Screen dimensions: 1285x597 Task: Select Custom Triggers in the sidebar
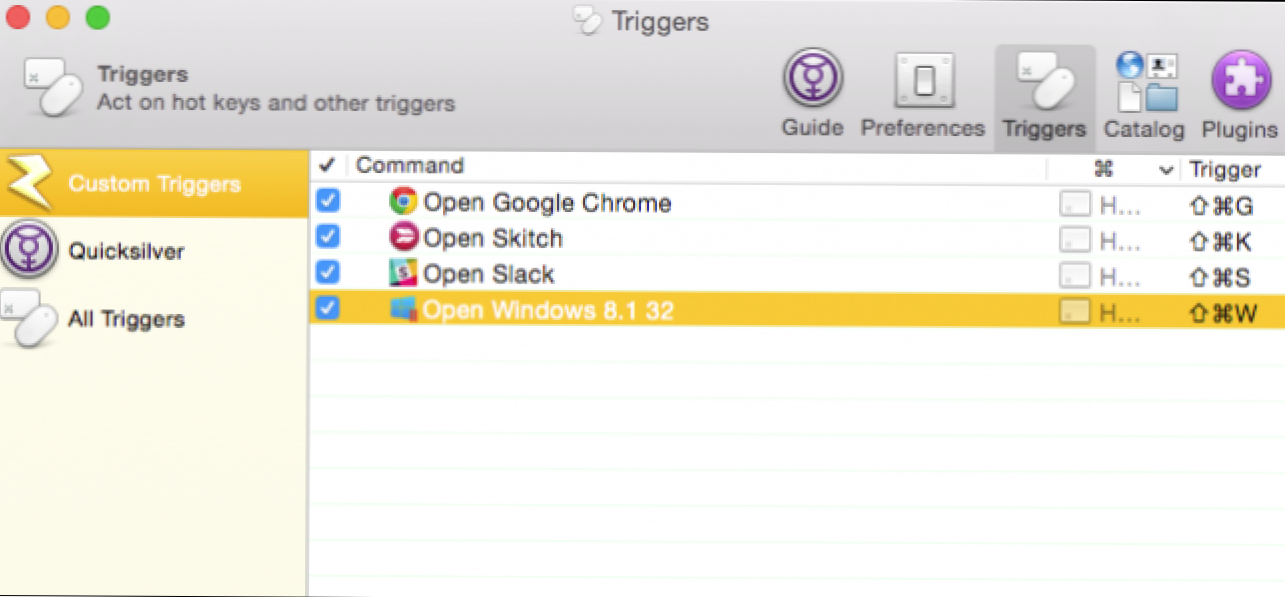click(154, 184)
